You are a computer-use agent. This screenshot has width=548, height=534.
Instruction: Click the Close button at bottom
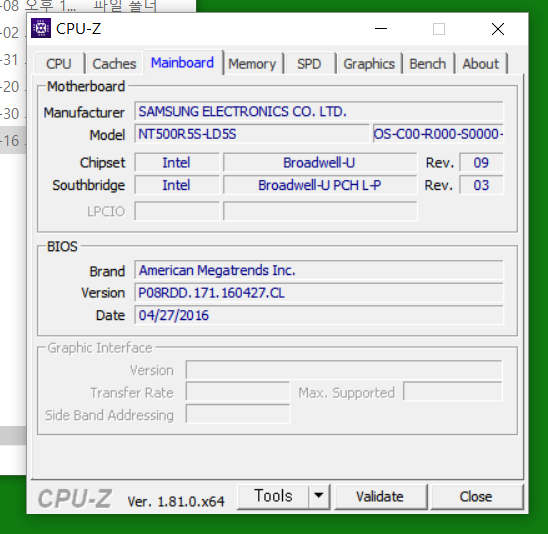(x=476, y=497)
